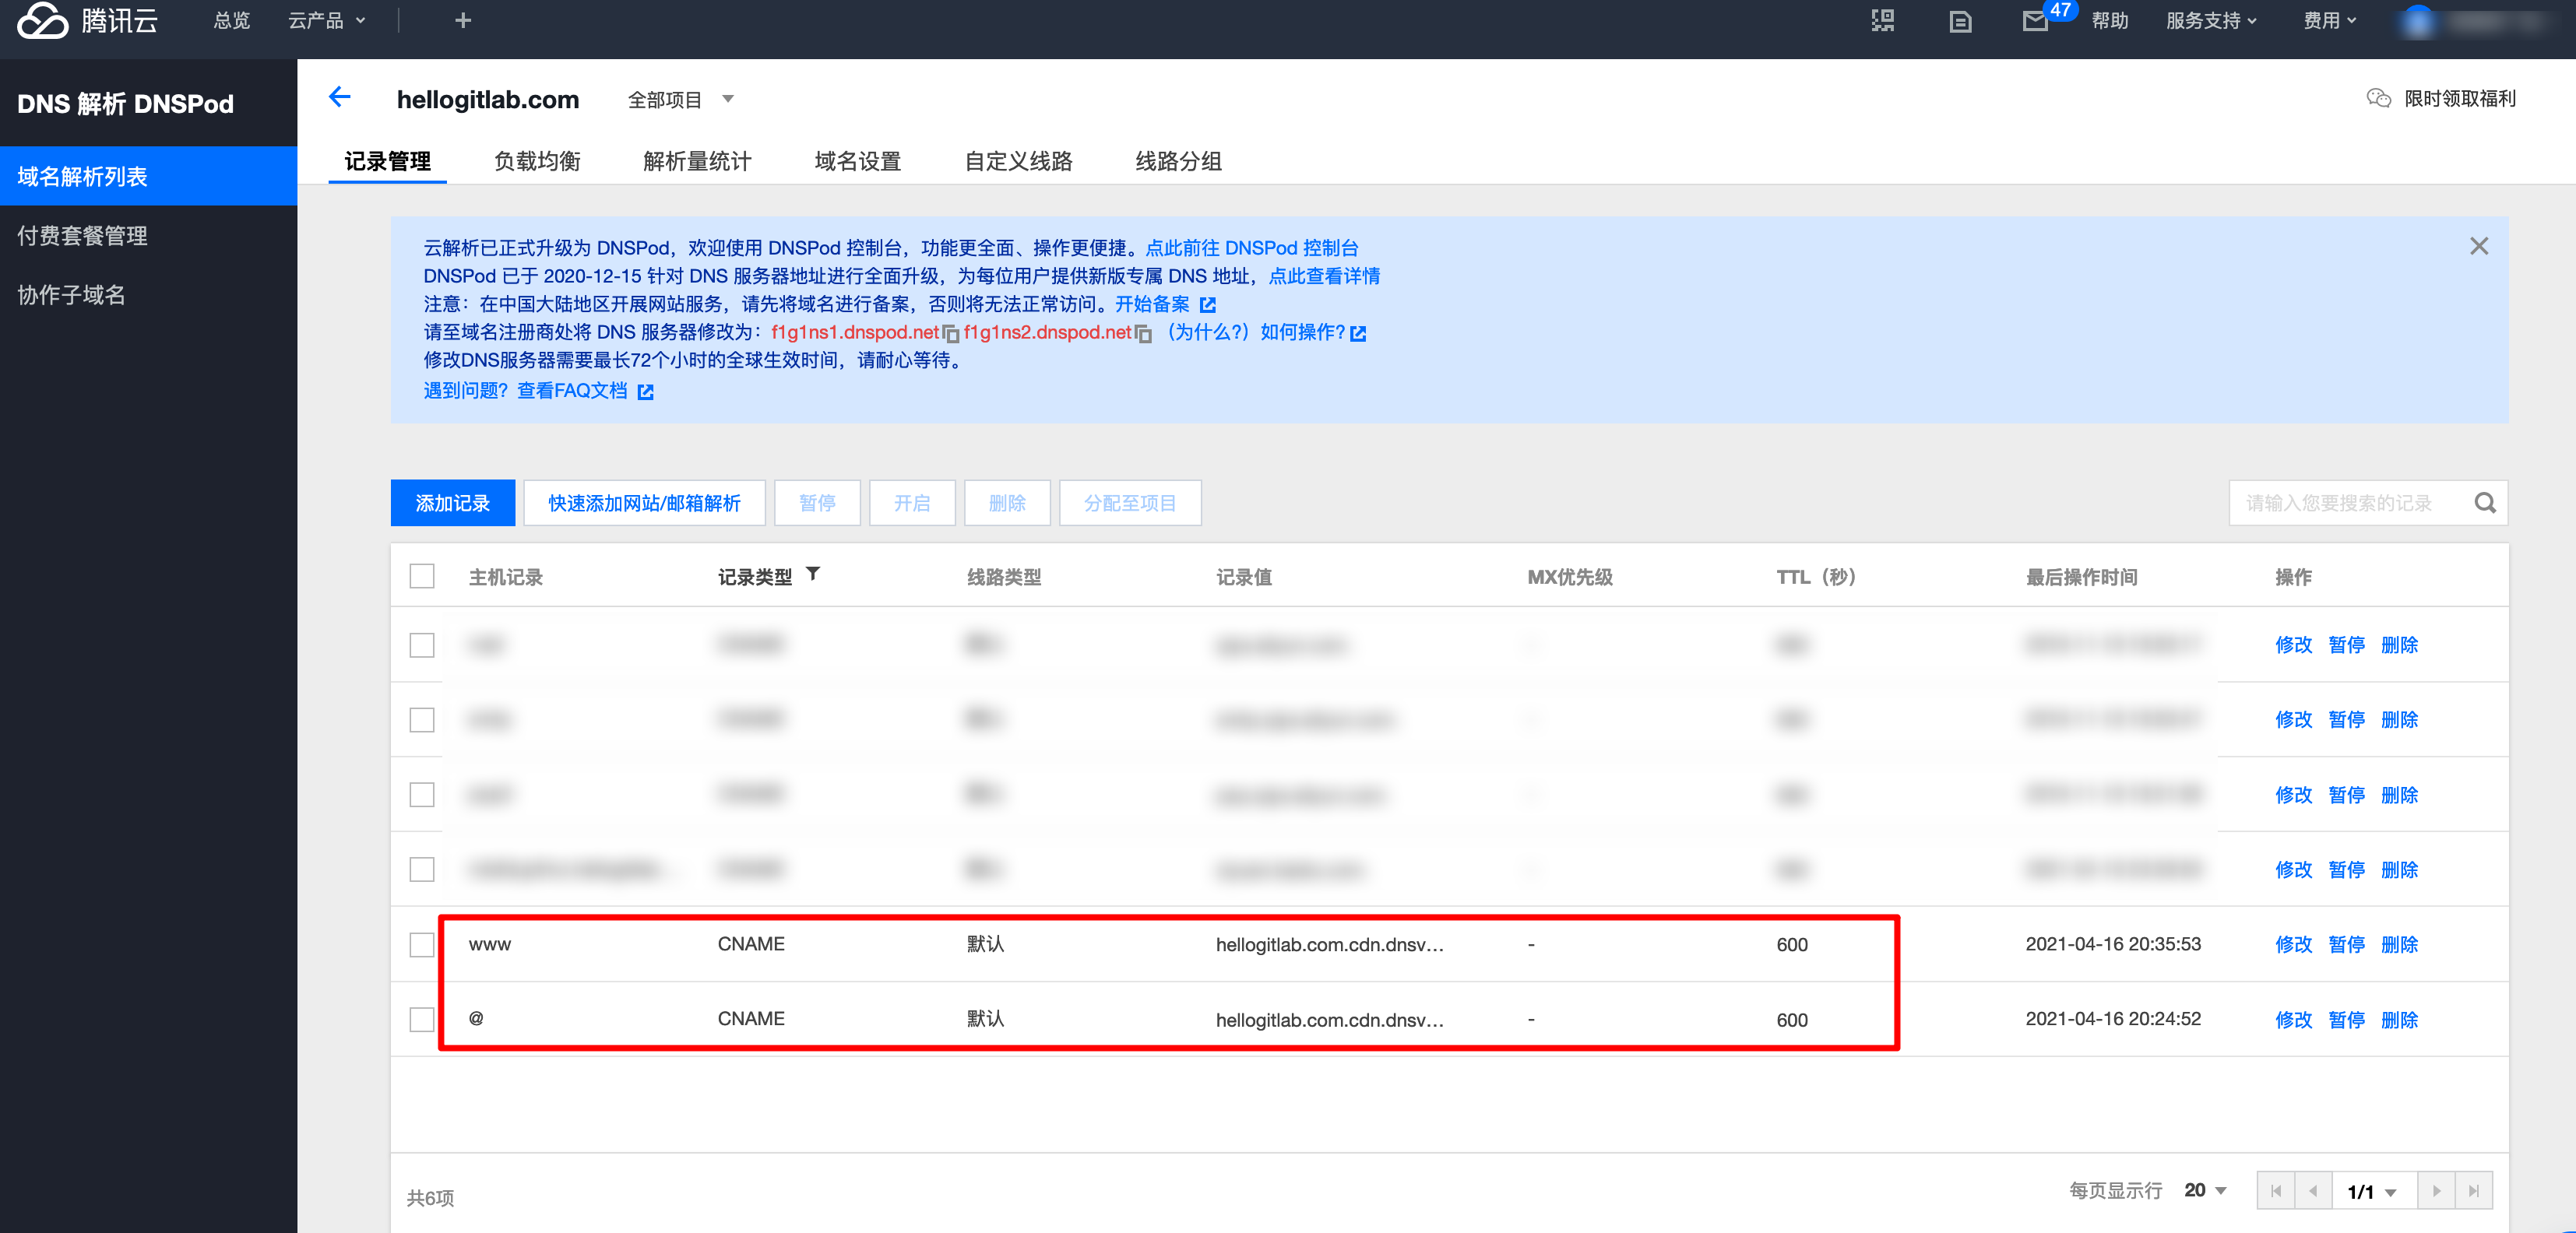Open 点此前往 DNSPod 控制台 link
Screen dimensions: 2576x1233
[x=1252, y=248]
